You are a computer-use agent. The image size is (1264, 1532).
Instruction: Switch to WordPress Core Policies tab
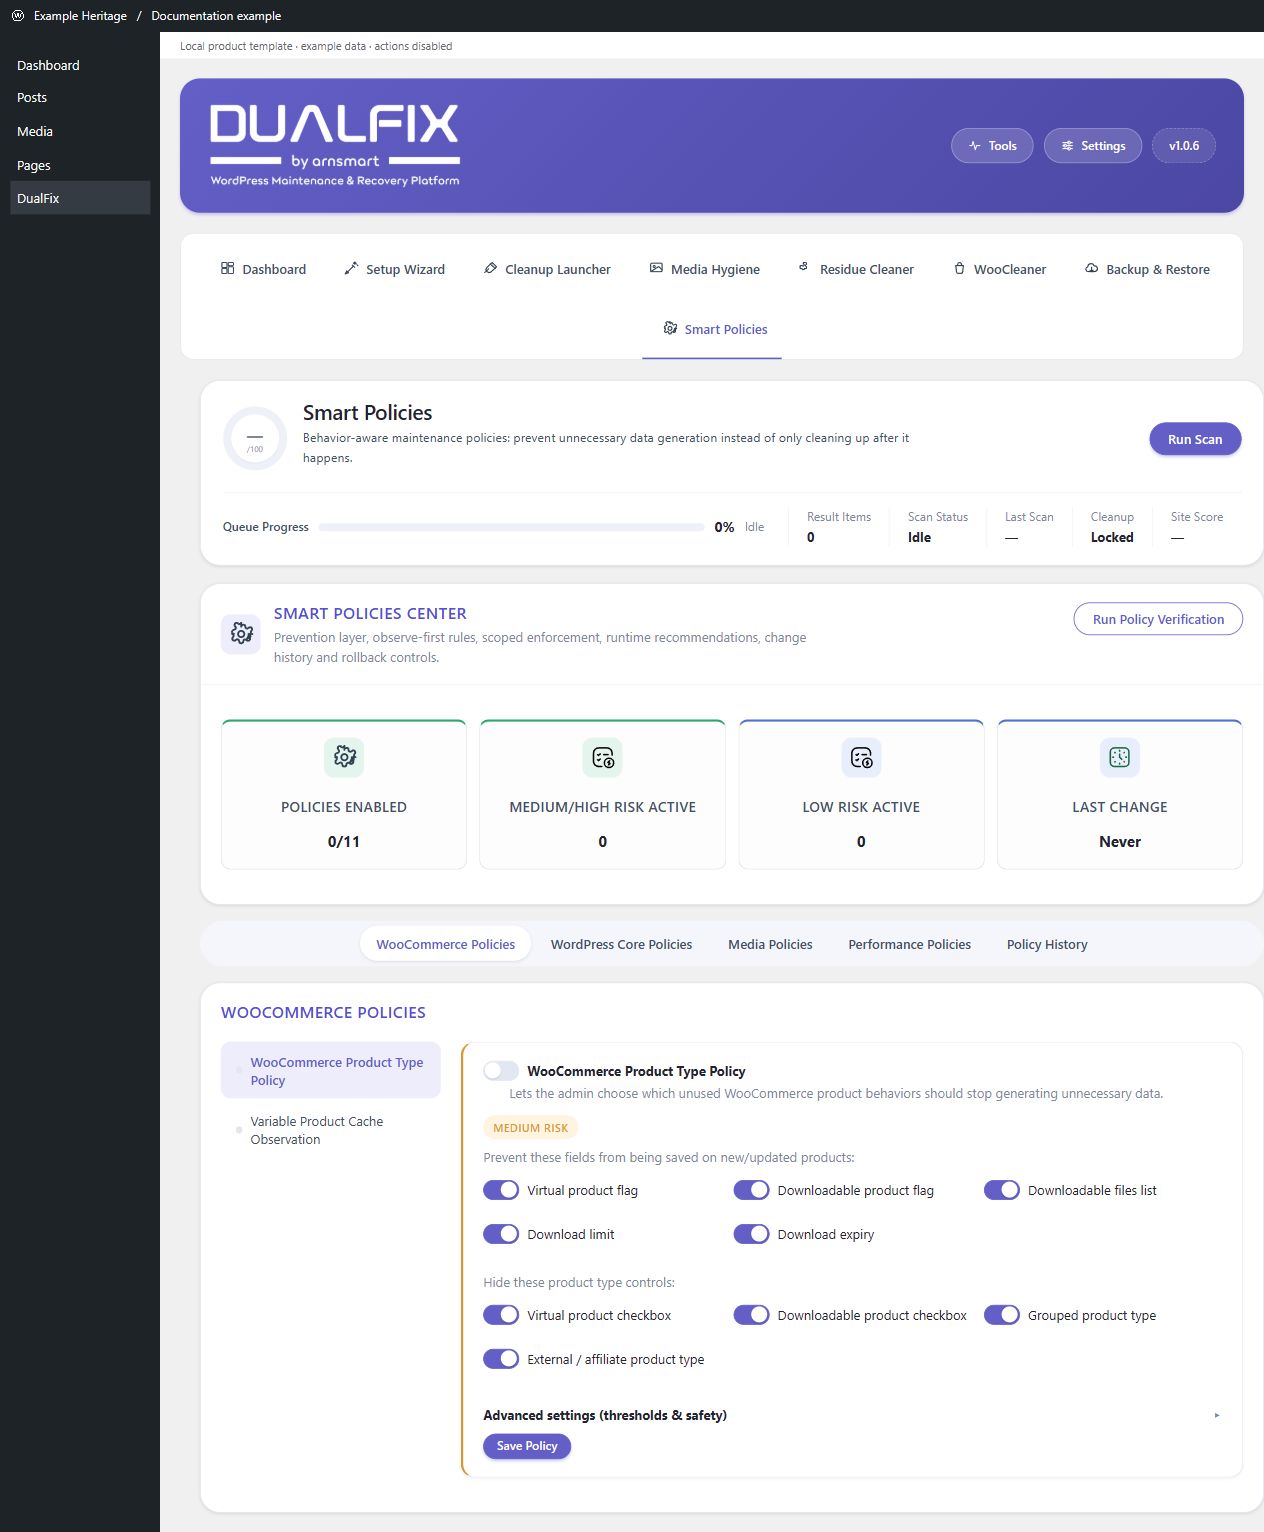[621, 944]
